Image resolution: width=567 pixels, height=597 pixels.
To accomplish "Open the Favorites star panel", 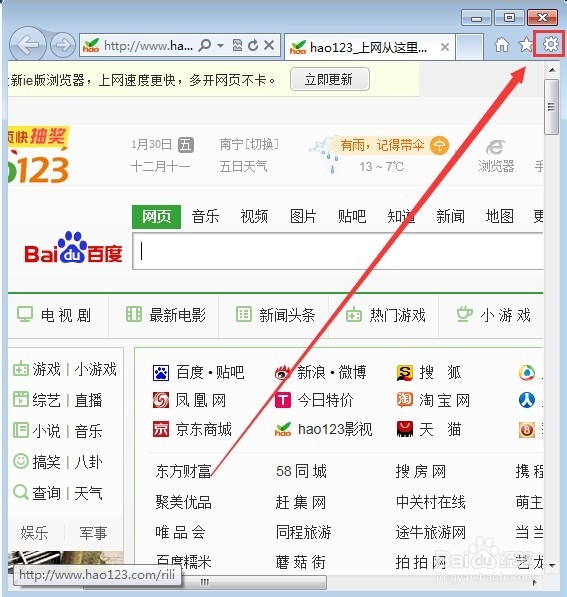I will point(526,45).
